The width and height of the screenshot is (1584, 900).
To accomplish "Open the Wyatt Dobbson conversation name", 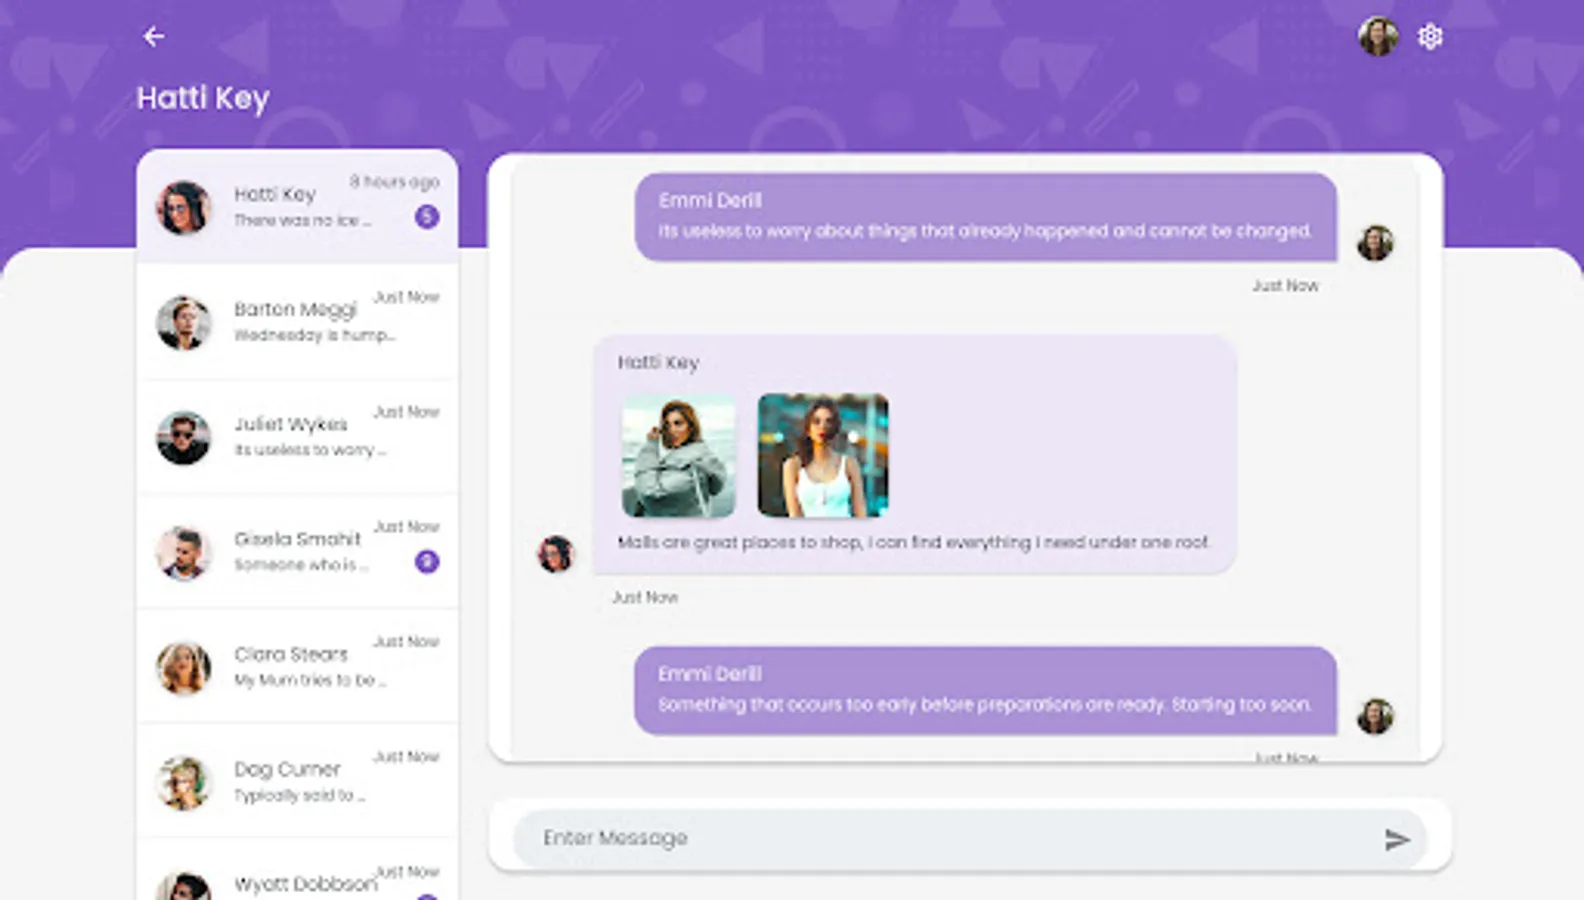I will tap(305, 884).
